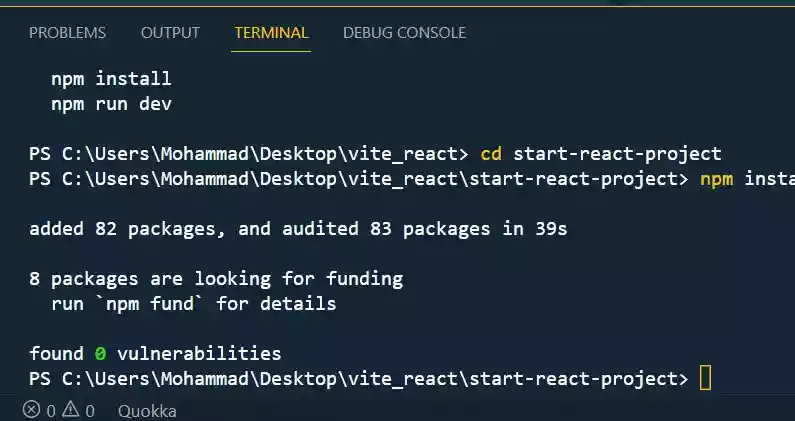Screen dimensions: 795x421
Task: Click the truncated yellow 'npm insta' command
Action: coord(747,179)
